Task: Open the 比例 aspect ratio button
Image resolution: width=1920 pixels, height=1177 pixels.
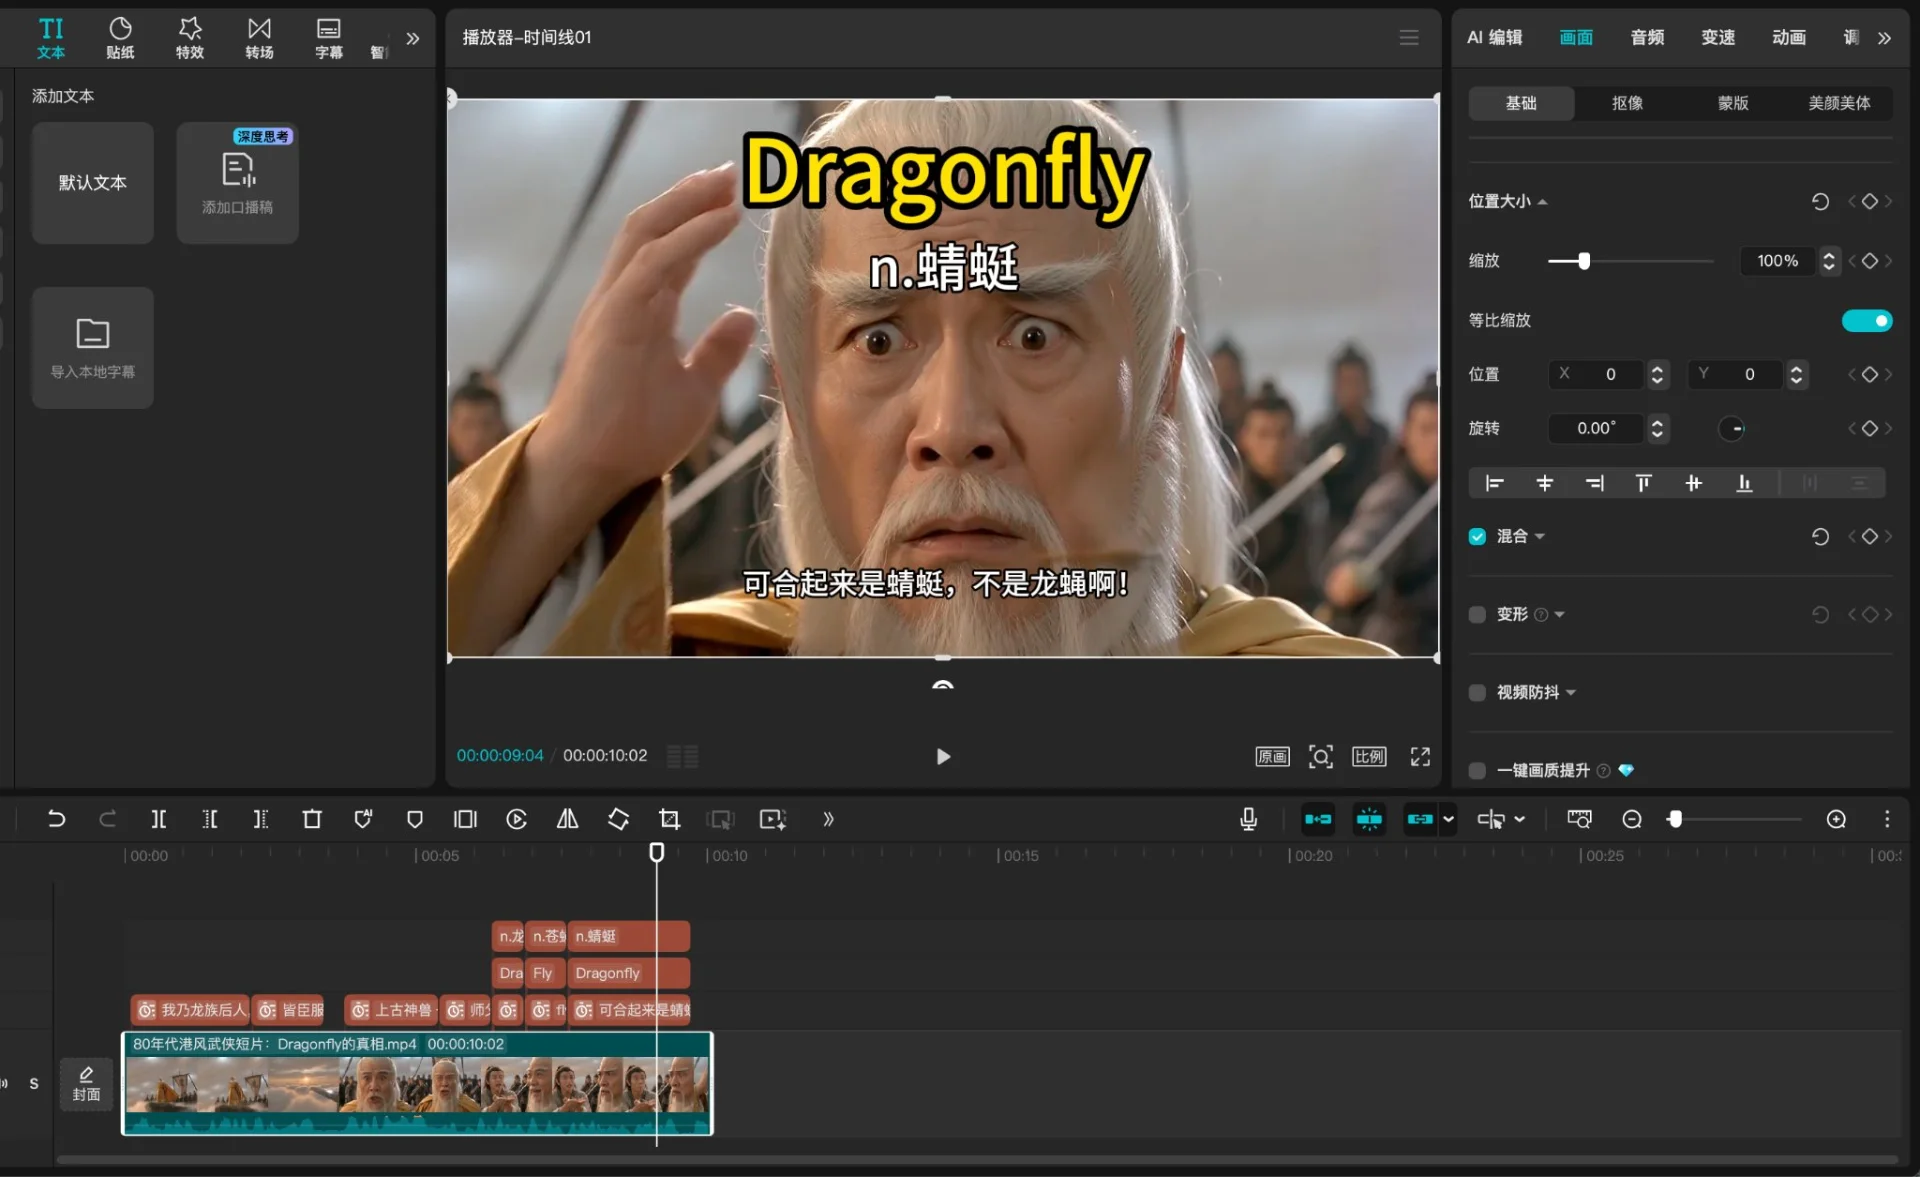Action: pos(1369,757)
